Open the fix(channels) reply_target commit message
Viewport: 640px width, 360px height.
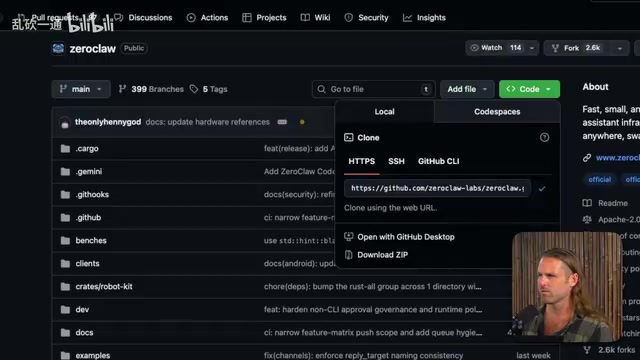pos(363,356)
